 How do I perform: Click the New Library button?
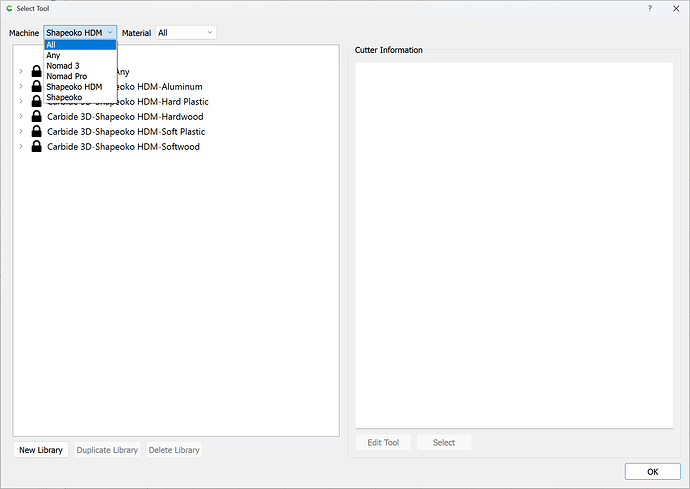pyautogui.click(x=41, y=450)
